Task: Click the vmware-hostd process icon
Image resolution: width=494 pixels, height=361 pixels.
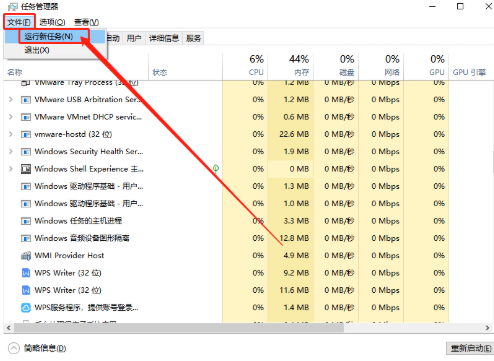Action: [26, 134]
